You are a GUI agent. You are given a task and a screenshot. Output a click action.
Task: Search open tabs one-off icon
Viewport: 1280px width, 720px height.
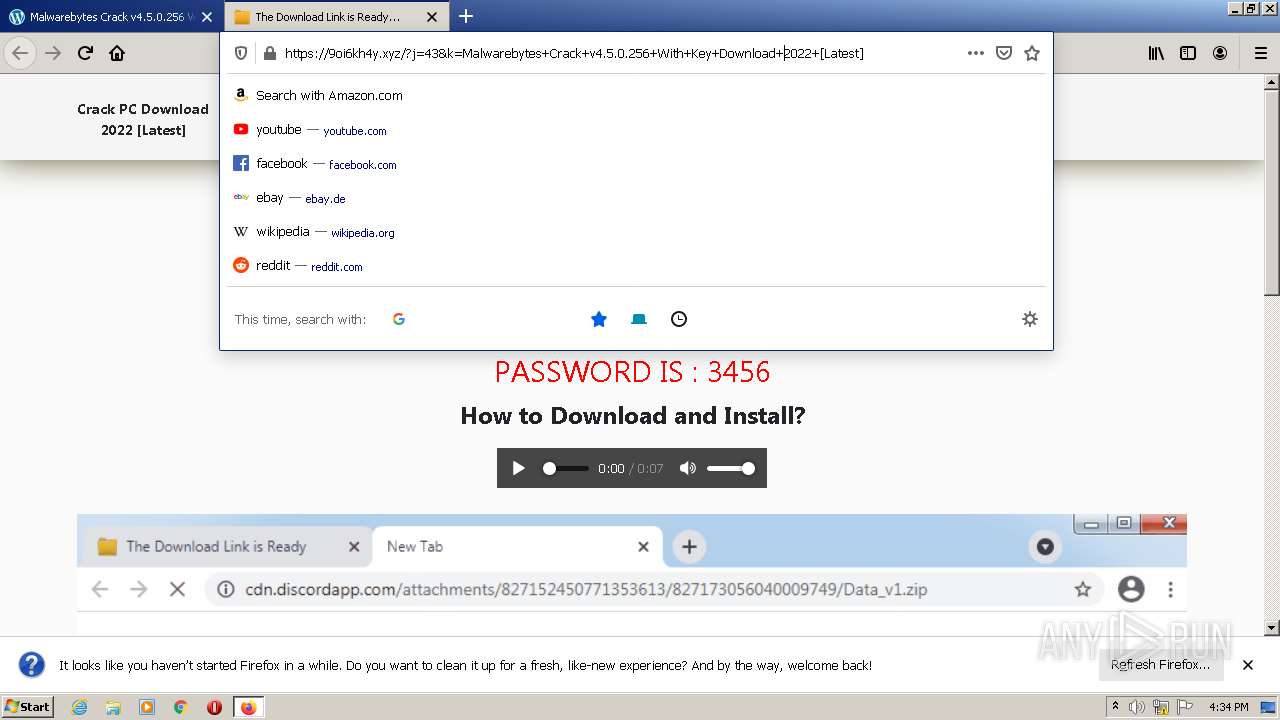coord(639,319)
